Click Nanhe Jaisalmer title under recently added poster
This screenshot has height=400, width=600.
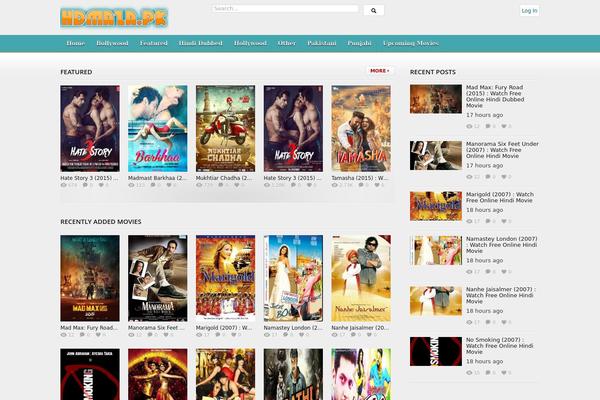click(360, 328)
